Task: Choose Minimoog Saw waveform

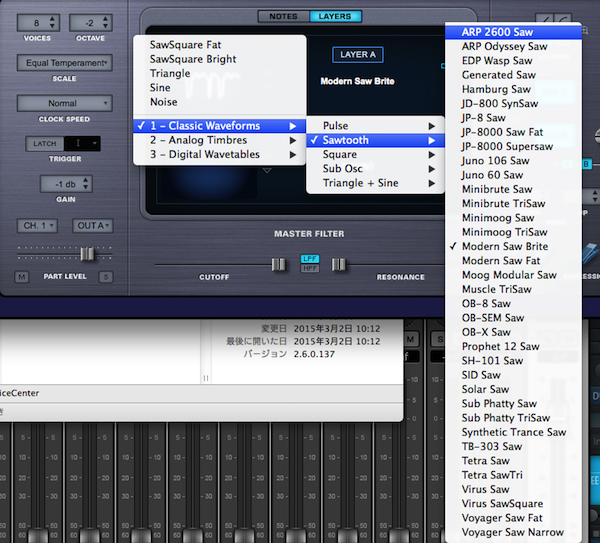Action: pyautogui.click(x=514, y=218)
